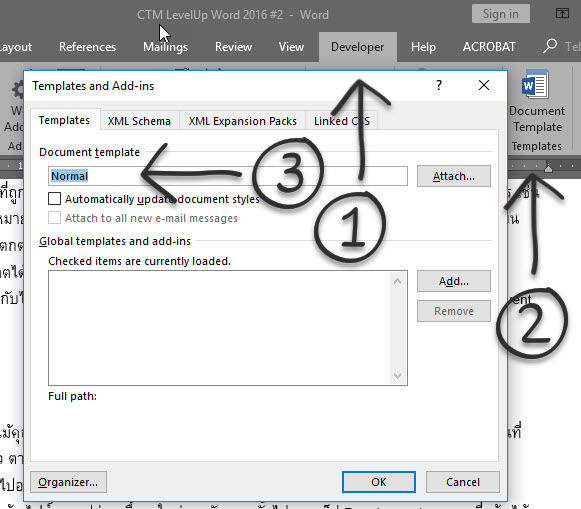Click the Cancel button
Viewport: 581px width, 509px height.
[x=462, y=482]
